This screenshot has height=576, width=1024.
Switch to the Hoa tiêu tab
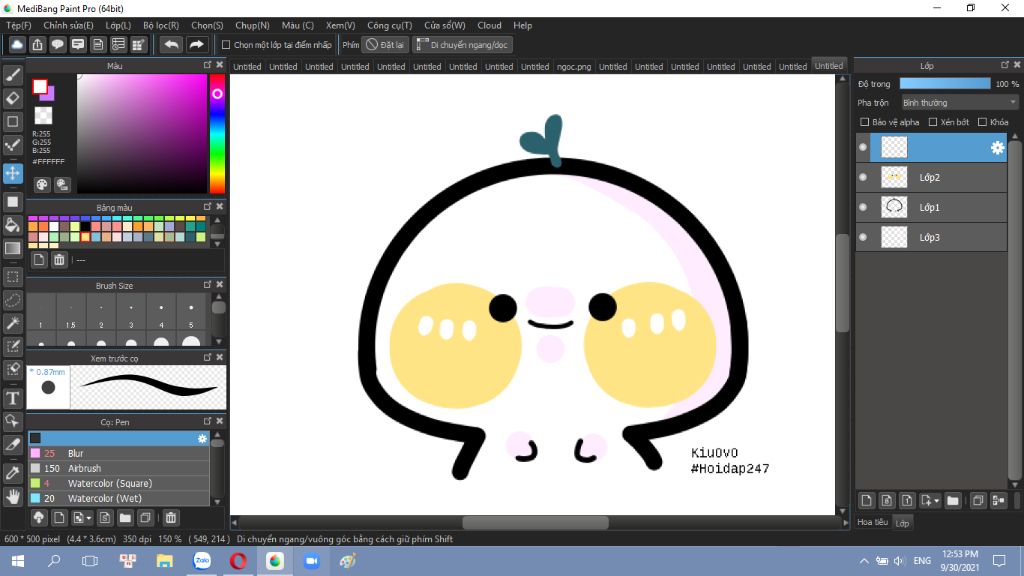[872, 522]
